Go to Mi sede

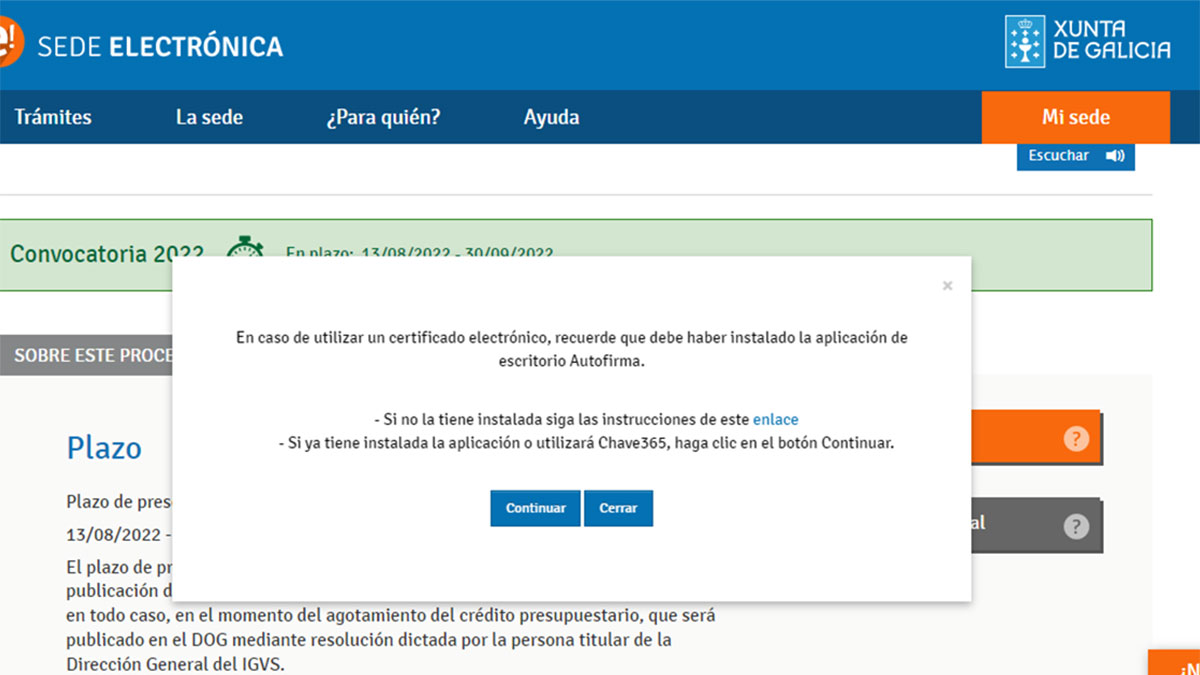tap(1075, 117)
